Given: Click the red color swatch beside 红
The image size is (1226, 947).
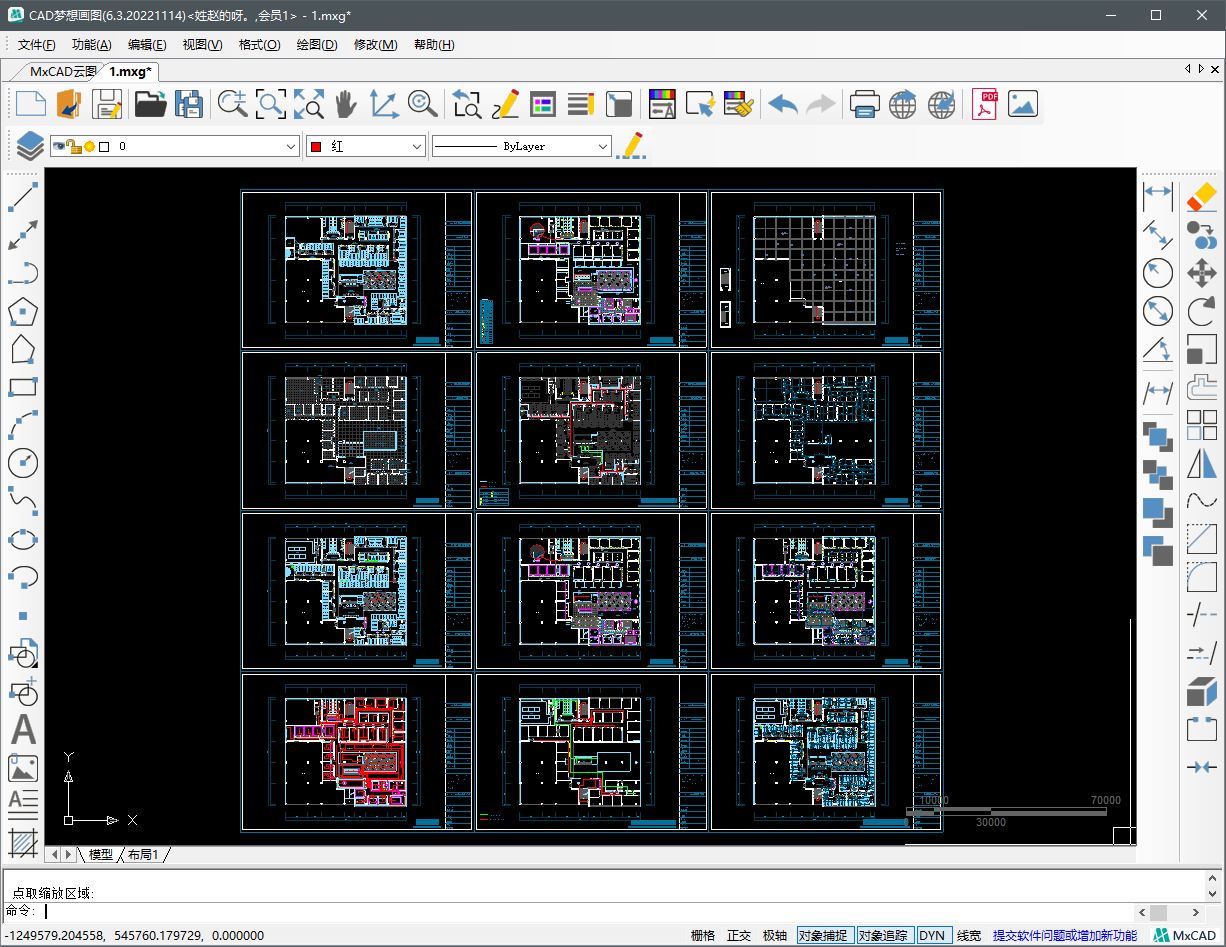Looking at the screenshot, I should coord(317,147).
